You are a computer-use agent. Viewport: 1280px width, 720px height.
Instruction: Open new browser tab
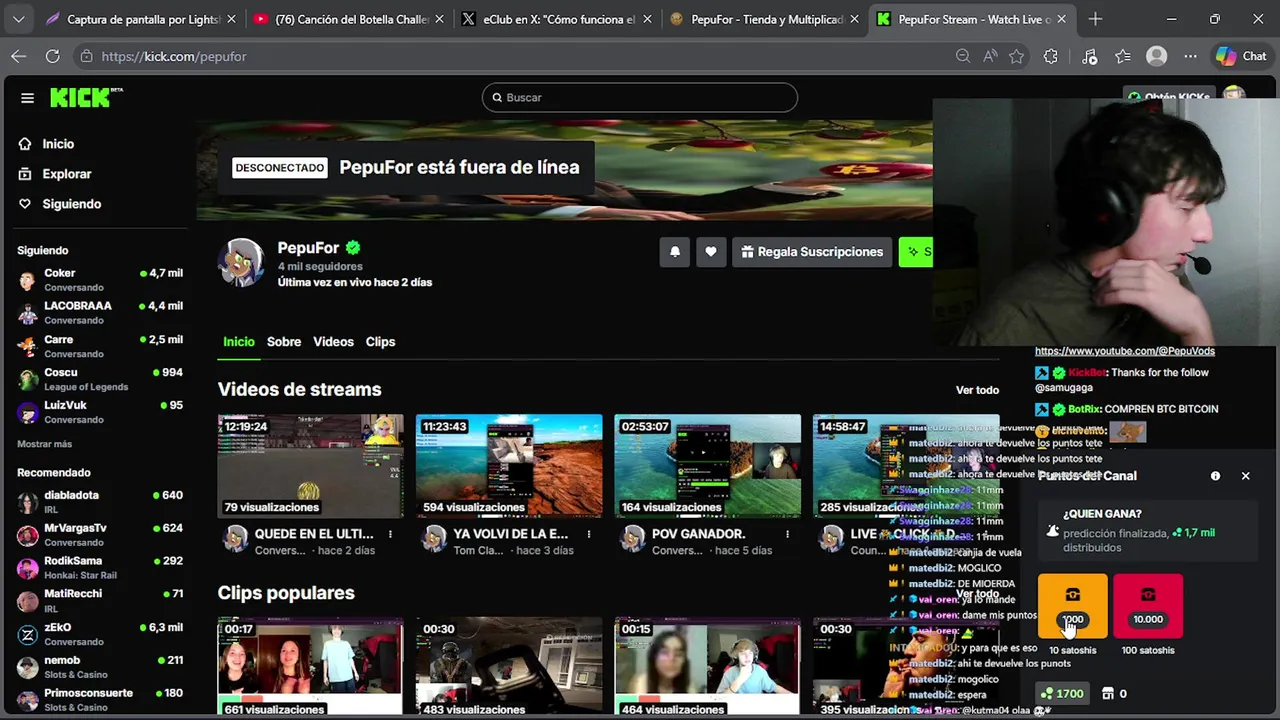coord(1095,19)
